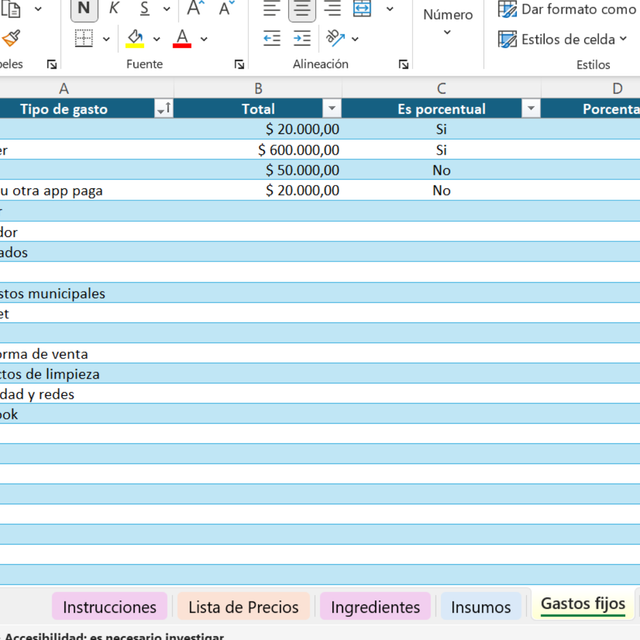640x640 pixels.
Task: Open the Tipo de gasto filter dropdown
Action: click(163, 109)
